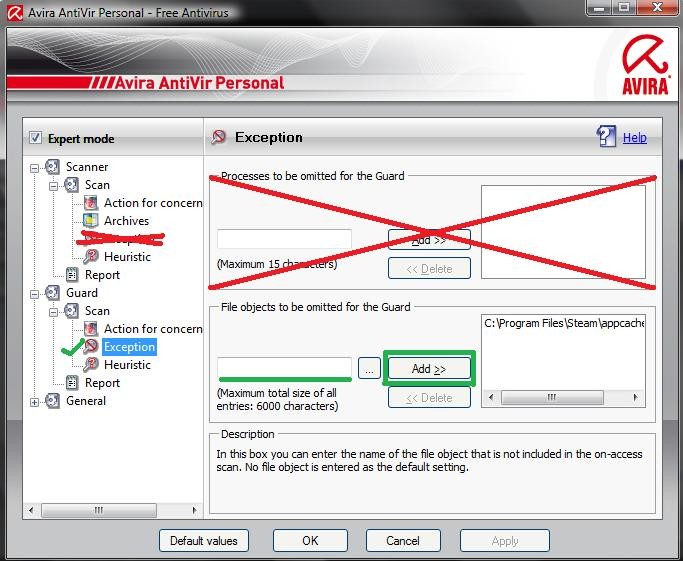The width and height of the screenshot is (683, 561).
Task: Click the file object path input field
Action: [284, 368]
